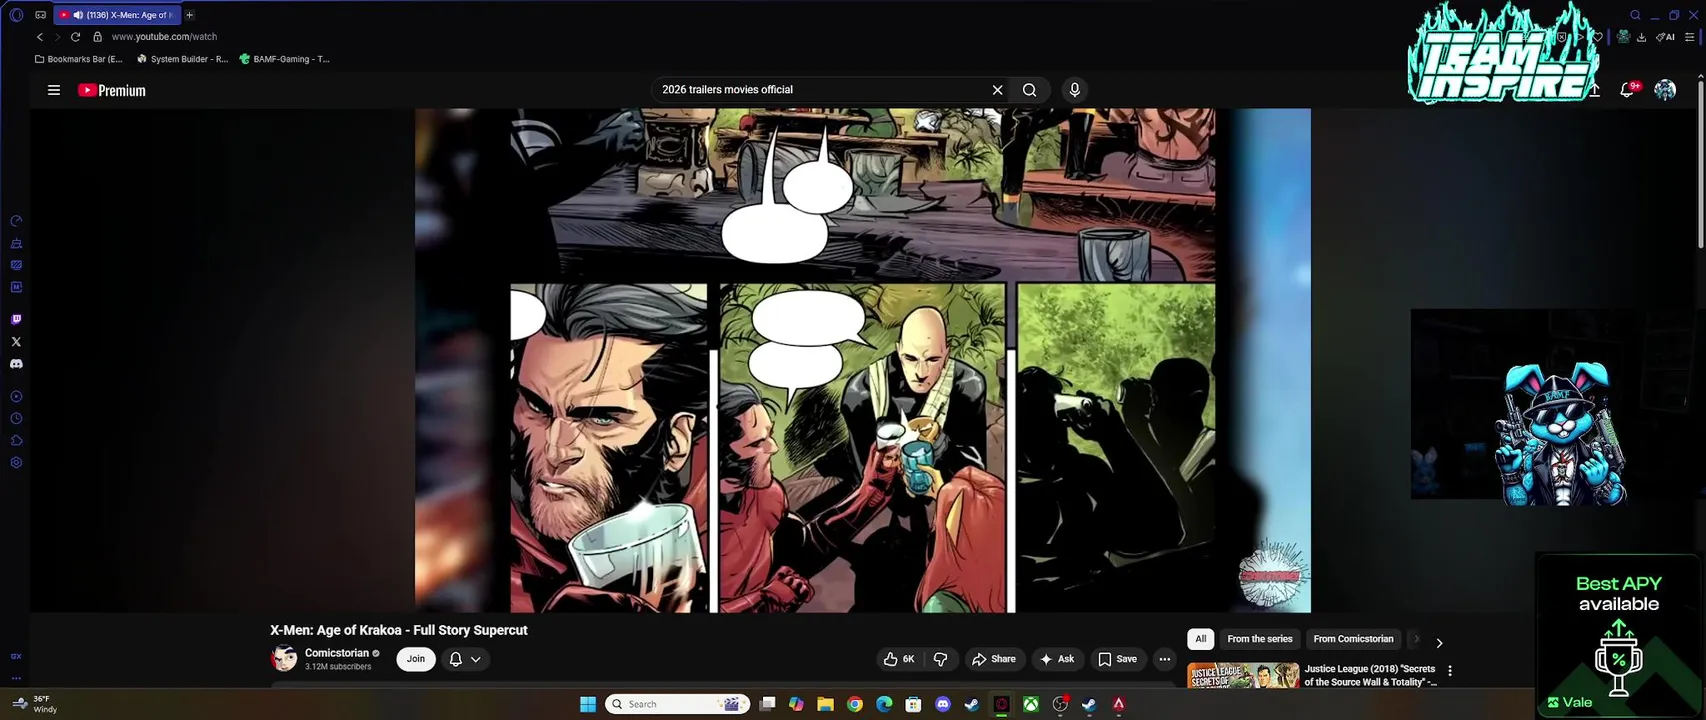Open the Comicstorian channel name link
Image resolution: width=1706 pixels, height=720 pixels.
pyautogui.click(x=337, y=653)
